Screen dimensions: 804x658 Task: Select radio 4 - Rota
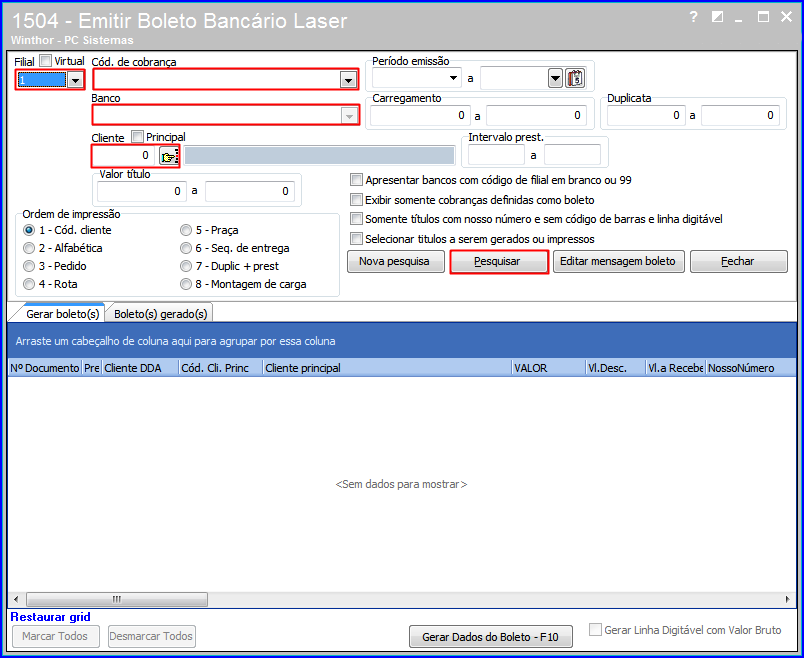[29, 284]
